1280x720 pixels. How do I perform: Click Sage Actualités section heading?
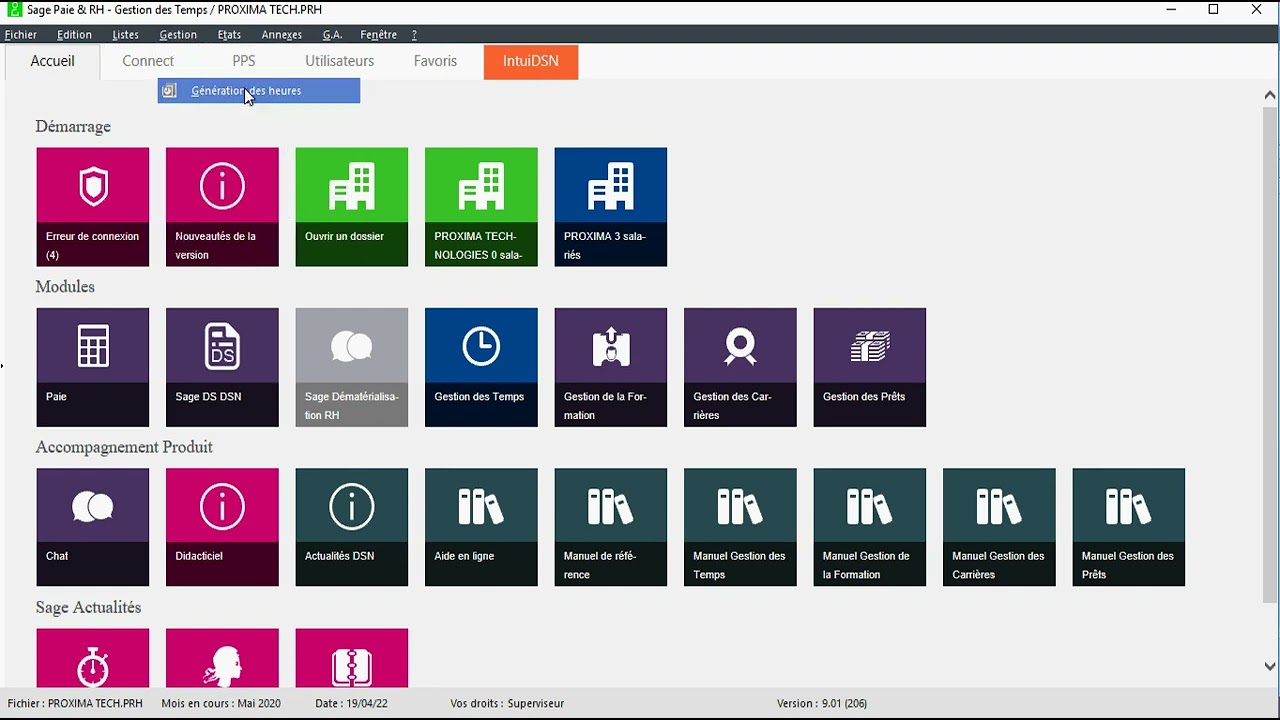88,607
